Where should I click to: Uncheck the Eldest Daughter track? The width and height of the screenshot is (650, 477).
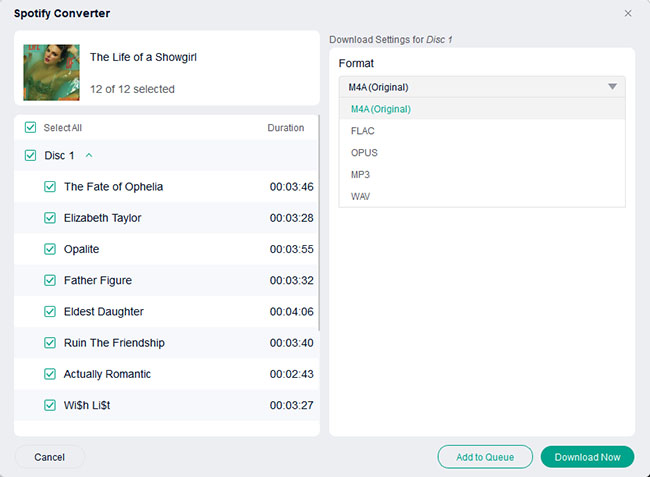pyautogui.click(x=50, y=311)
